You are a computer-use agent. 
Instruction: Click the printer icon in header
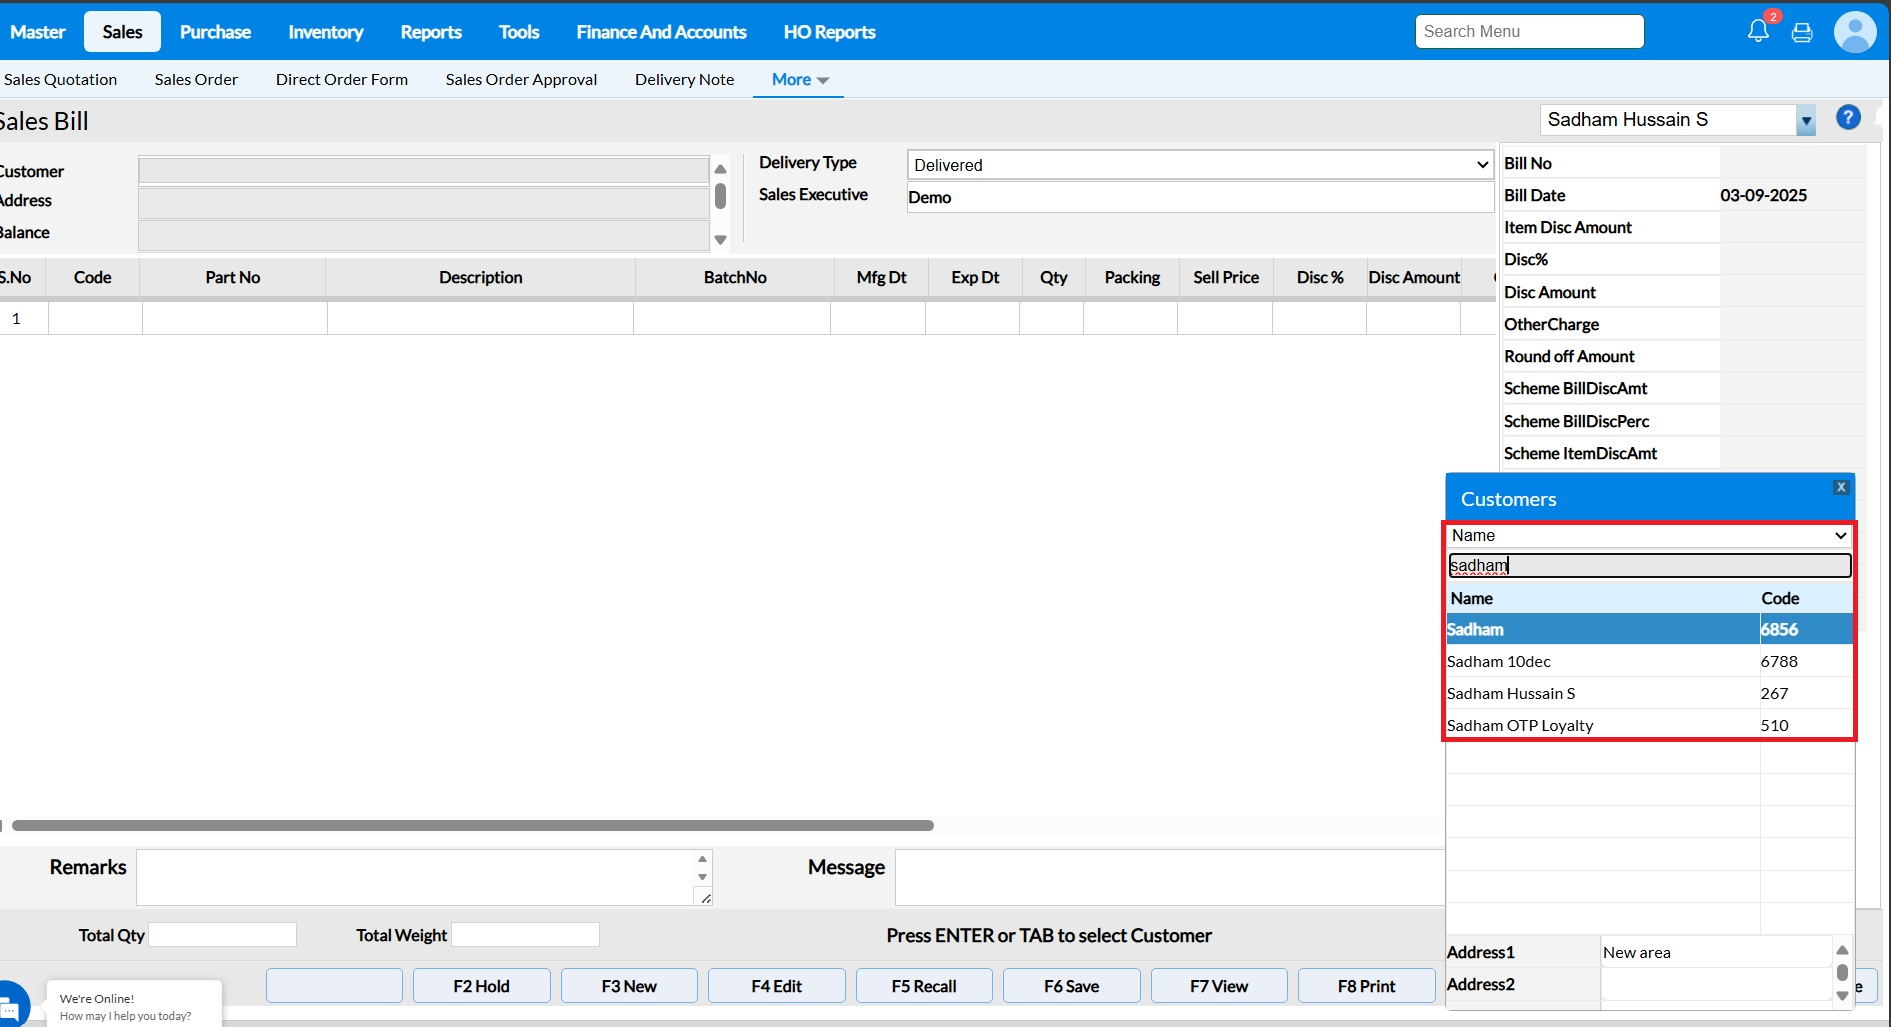tap(1802, 33)
